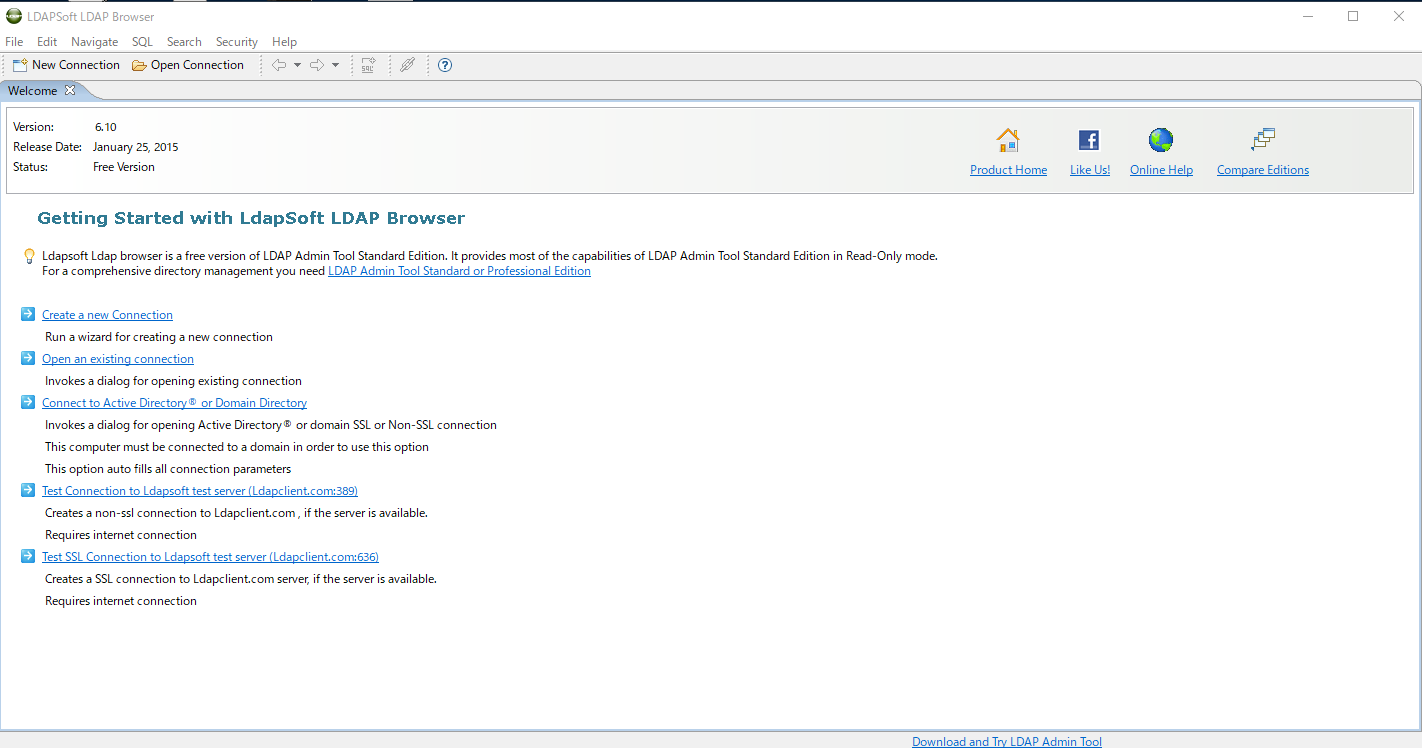Open the Security menu
Screen dimensions: 1422x748
coord(237,42)
